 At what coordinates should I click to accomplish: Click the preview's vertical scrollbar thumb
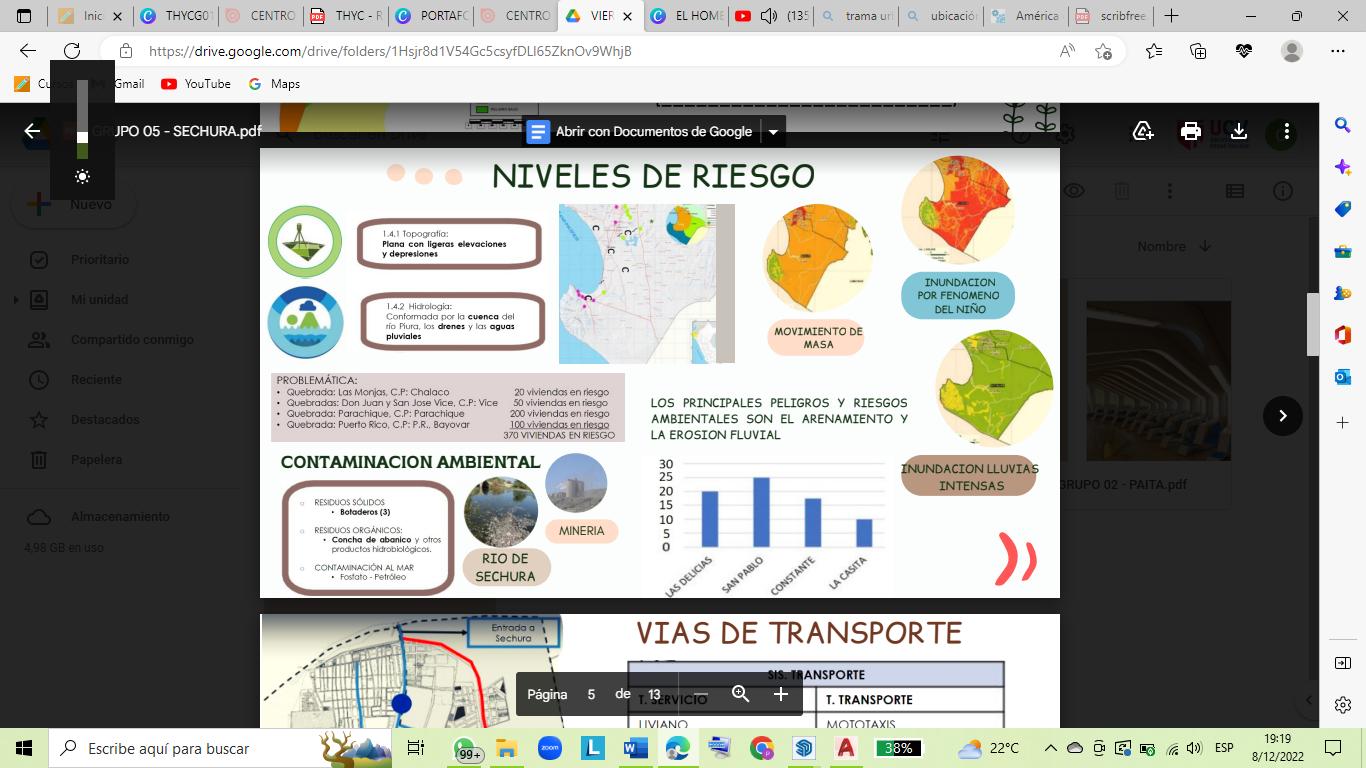pyautogui.click(x=1313, y=325)
